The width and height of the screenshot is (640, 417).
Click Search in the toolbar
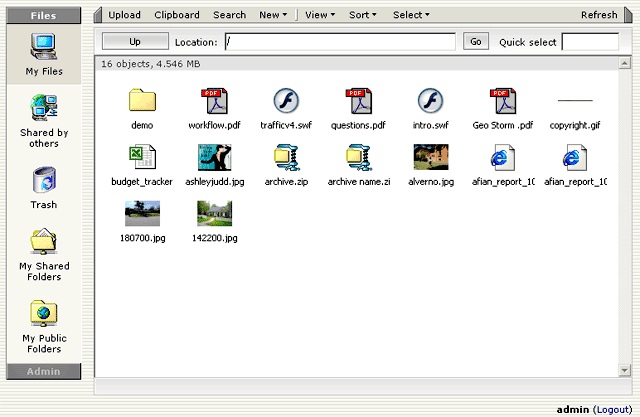click(x=229, y=15)
